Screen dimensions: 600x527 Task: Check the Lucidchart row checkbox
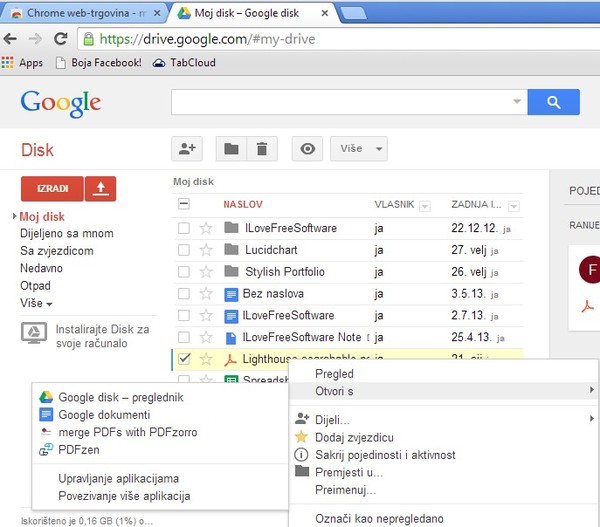point(184,250)
